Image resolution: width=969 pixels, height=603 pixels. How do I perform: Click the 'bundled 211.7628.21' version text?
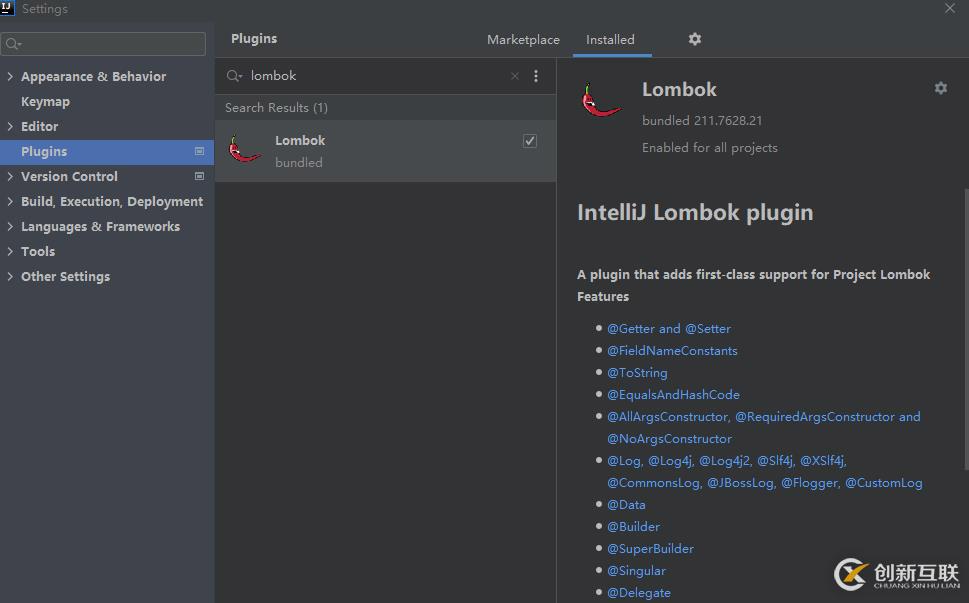point(702,120)
